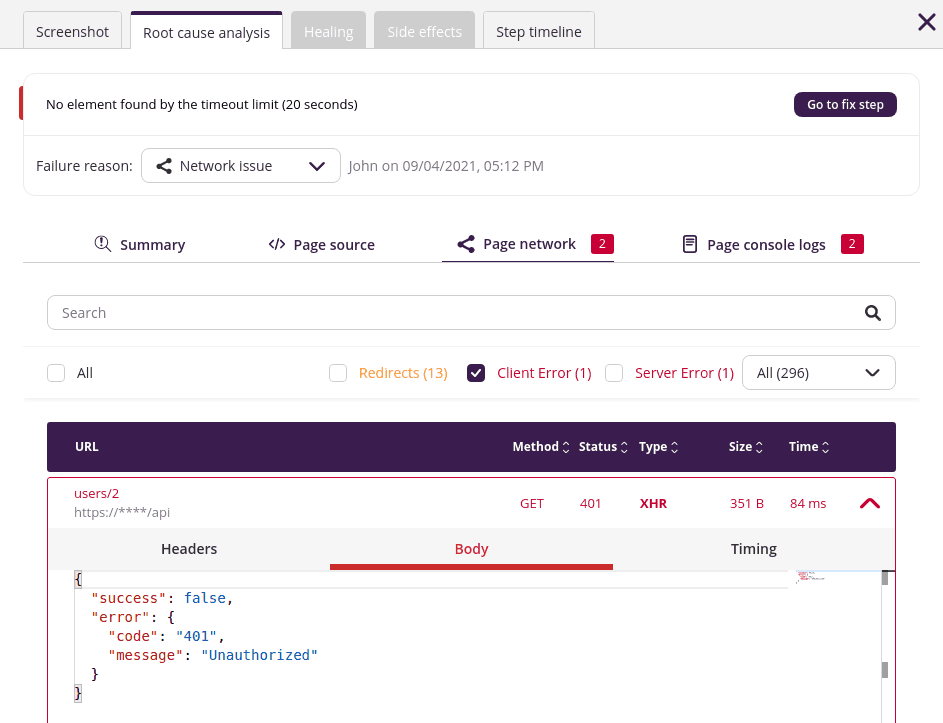Open the All (296) filter dropdown
The height and width of the screenshot is (723, 943).
(818, 372)
